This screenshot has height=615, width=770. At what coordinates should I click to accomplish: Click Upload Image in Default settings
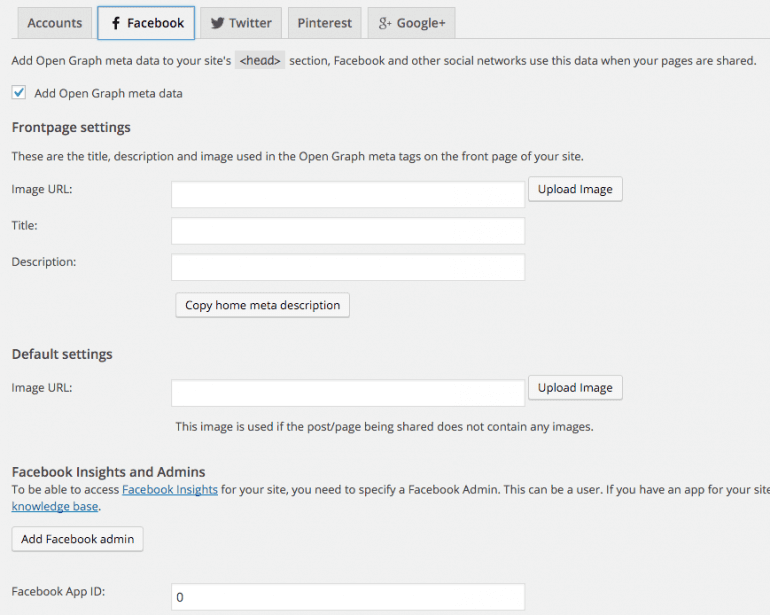pos(575,388)
